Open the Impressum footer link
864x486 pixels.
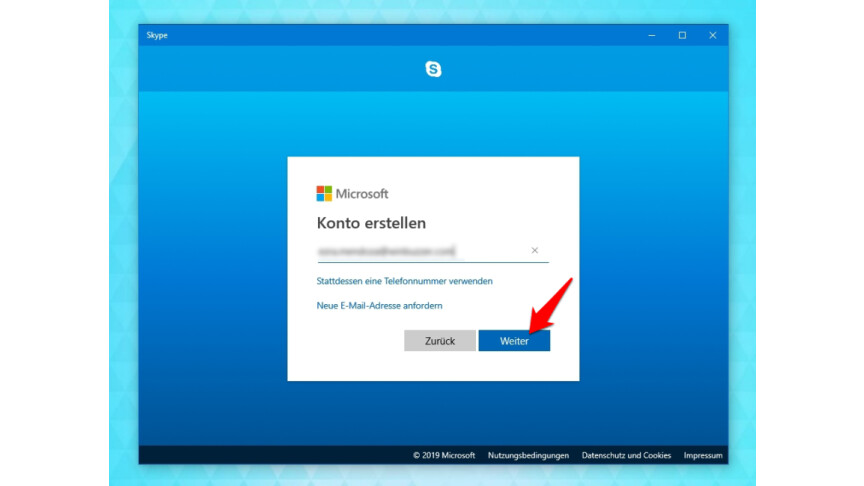point(703,455)
